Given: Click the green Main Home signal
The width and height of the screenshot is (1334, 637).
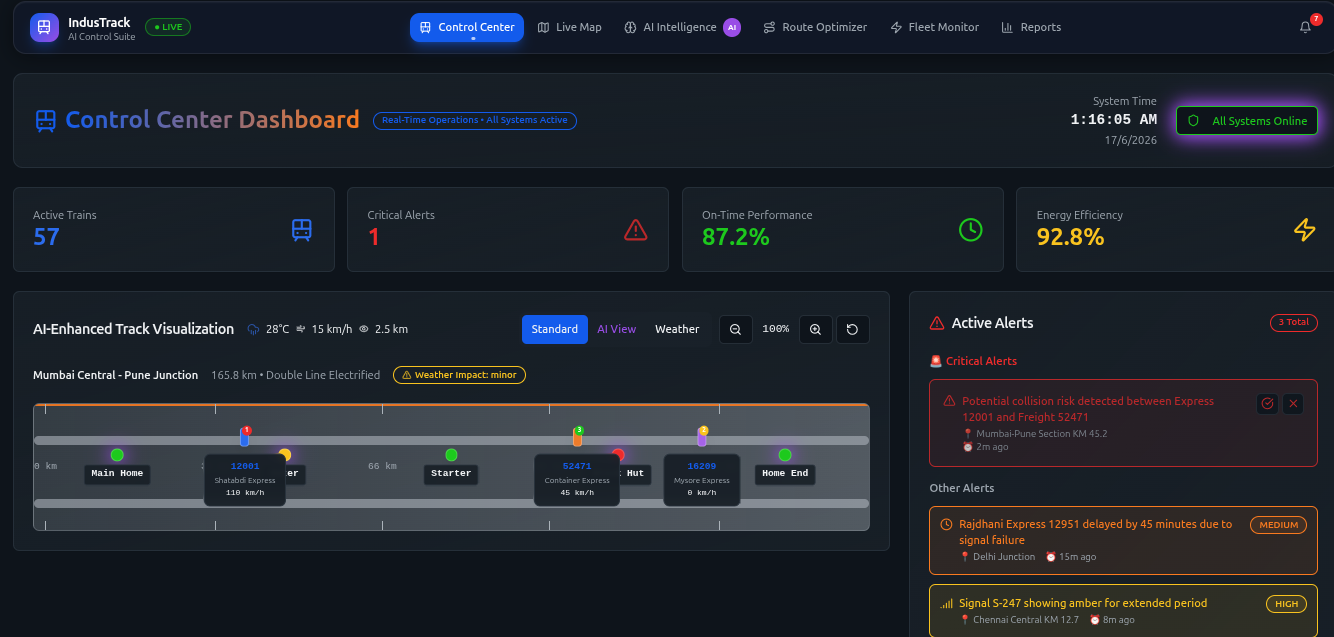Looking at the screenshot, I should coord(117,455).
